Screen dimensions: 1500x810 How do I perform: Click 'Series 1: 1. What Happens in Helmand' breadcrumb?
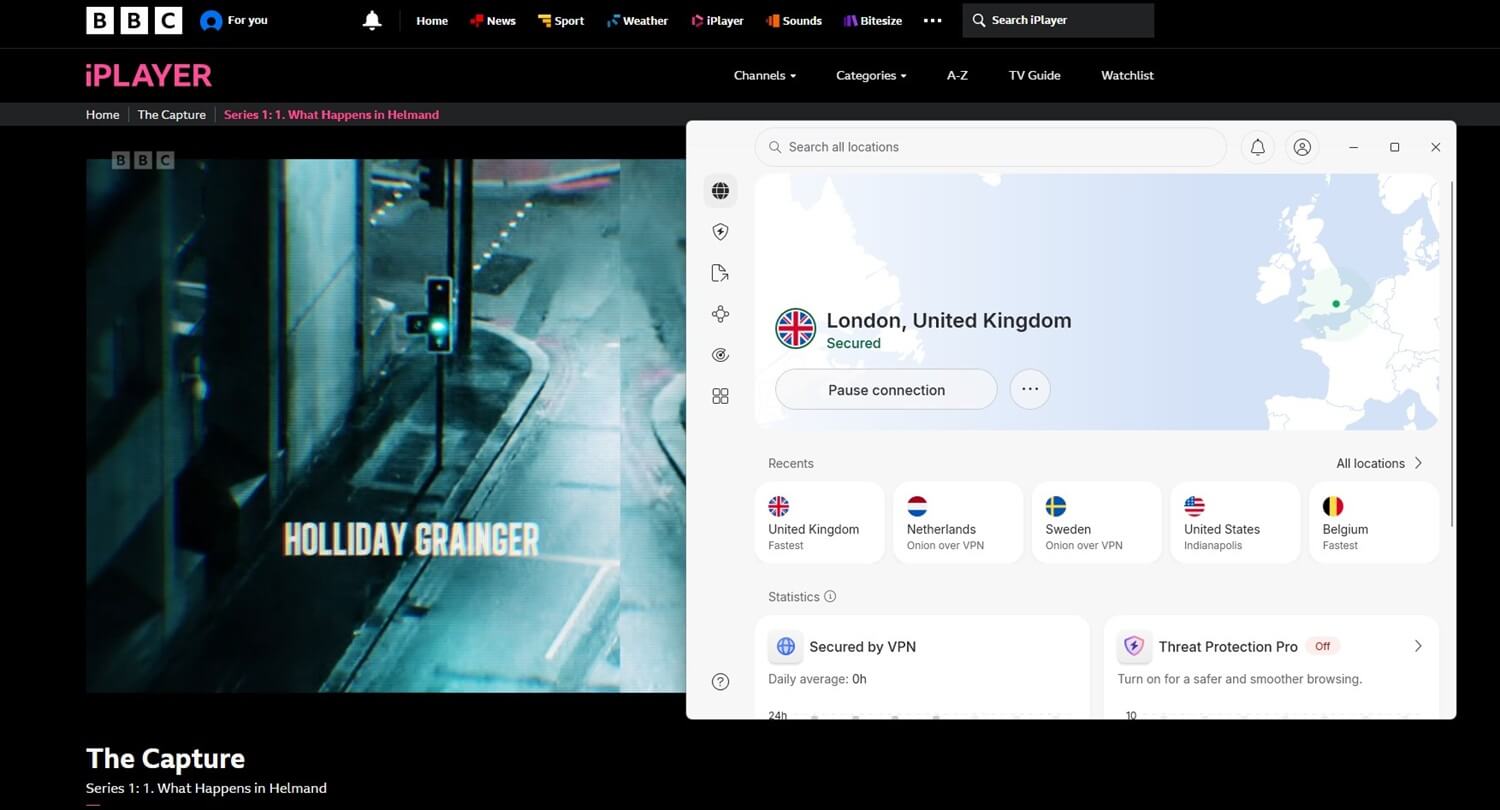click(x=331, y=114)
